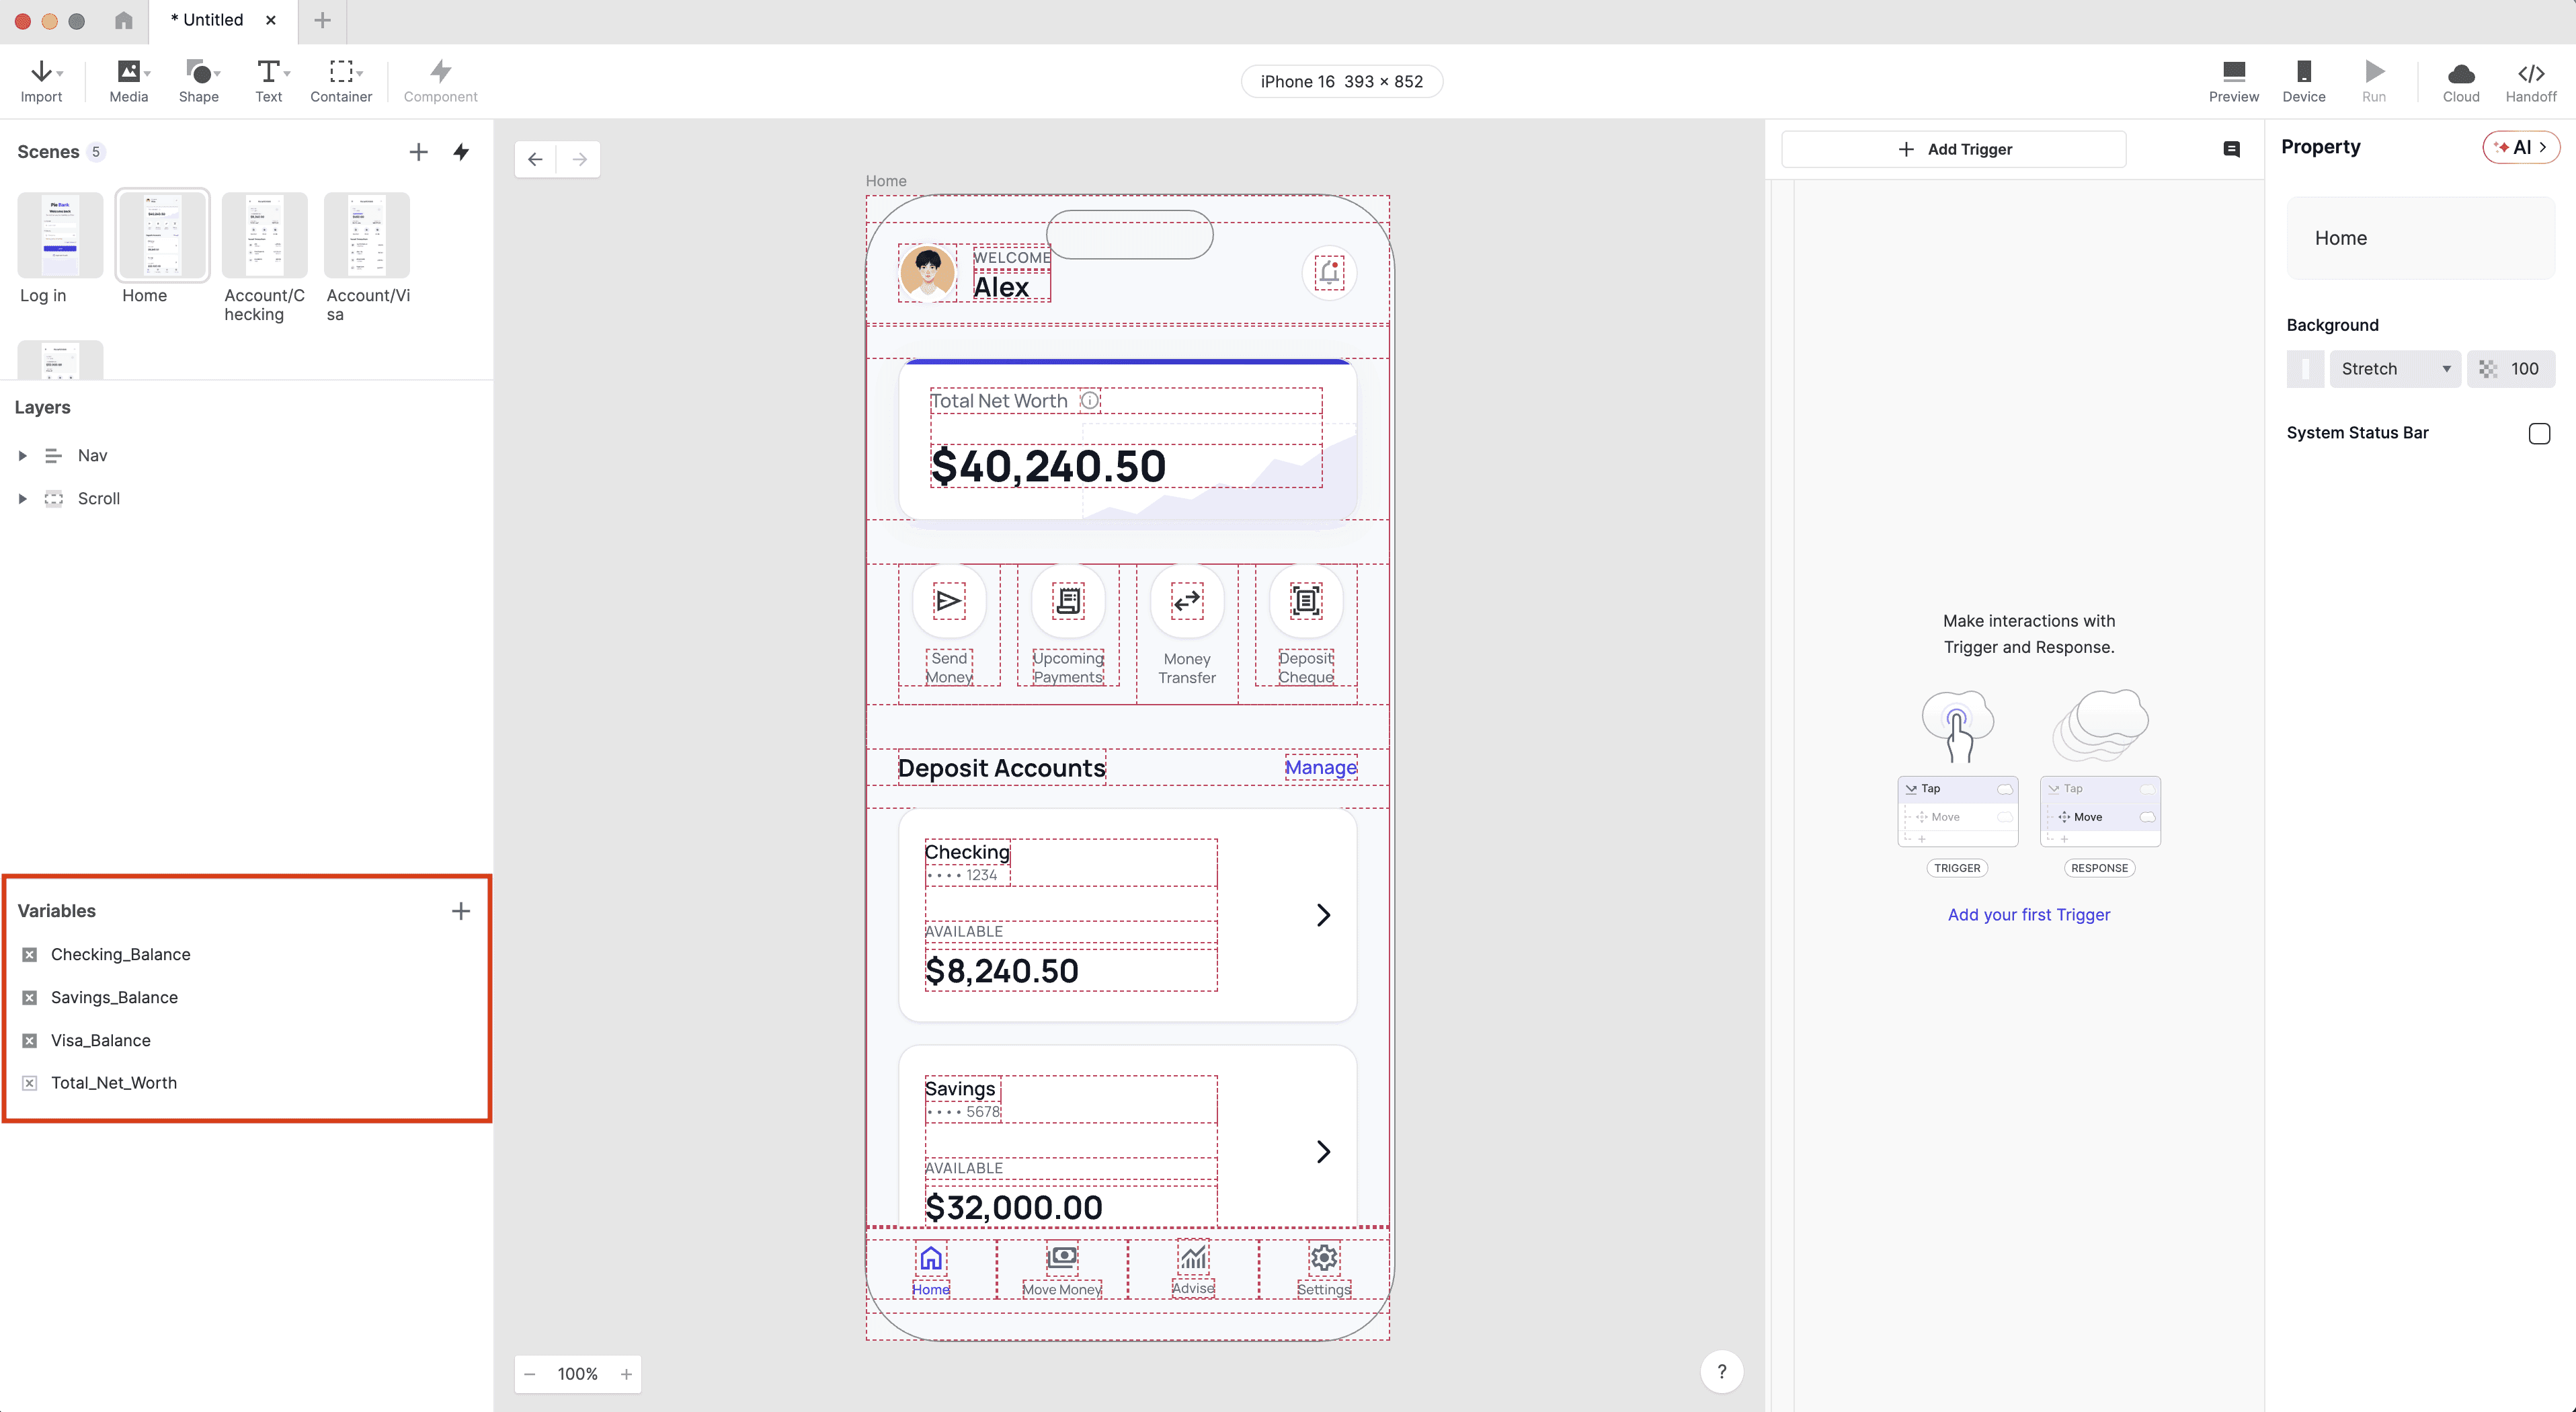The height and width of the screenshot is (1412, 2576).
Task: Go forward with the right arrow
Action: pyautogui.click(x=579, y=159)
